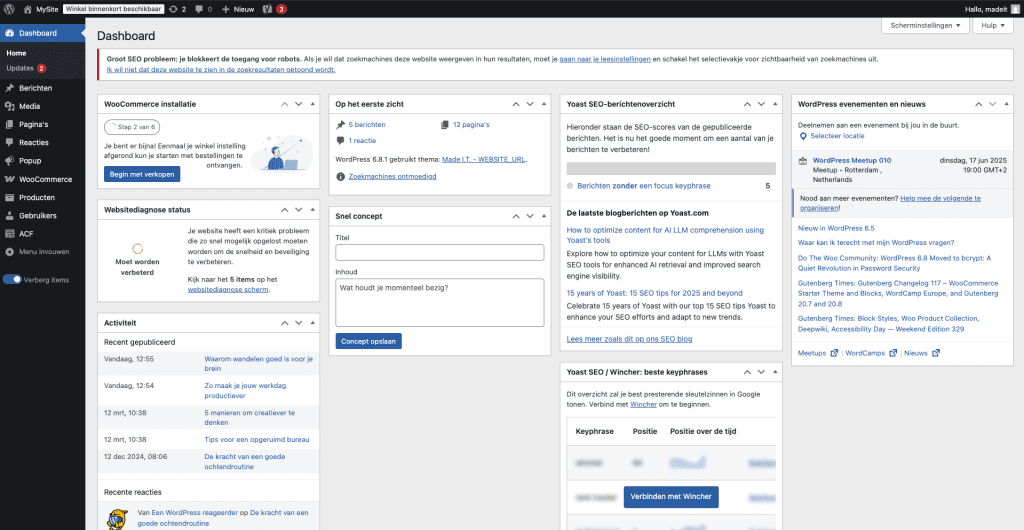Click external link icon after Nieuws
1024x530 pixels.
click(x=936, y=353)
